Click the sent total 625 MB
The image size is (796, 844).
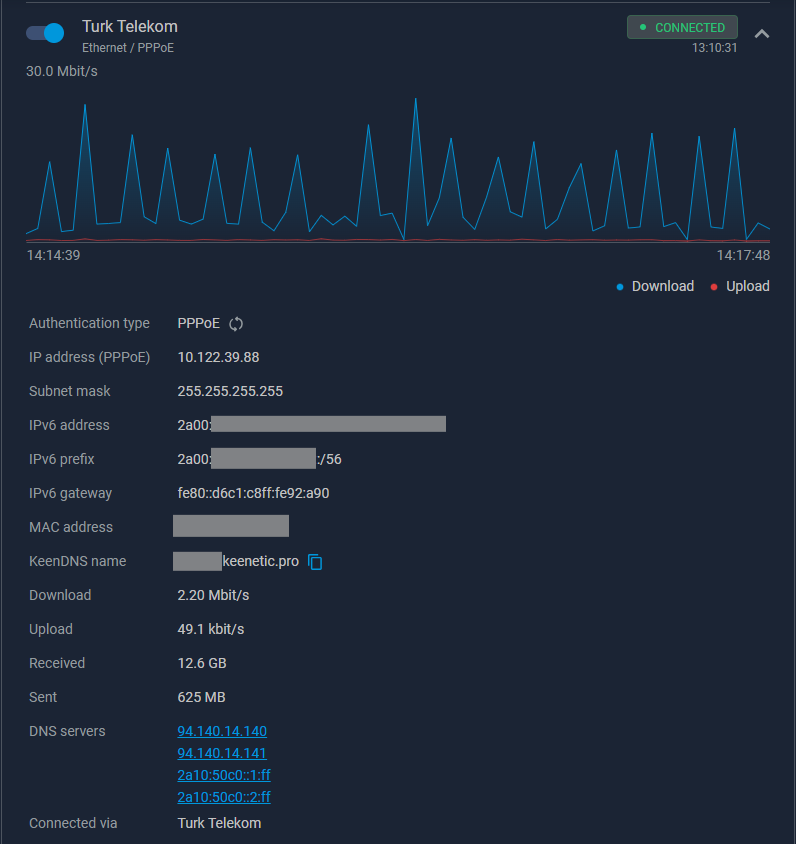pyautogui.click(x=201, y=697)
